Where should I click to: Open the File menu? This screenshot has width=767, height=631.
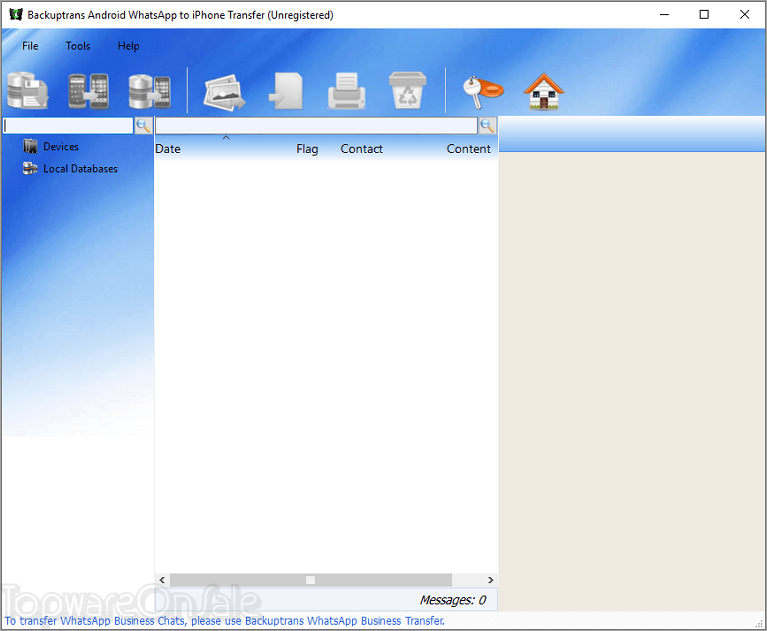[30, 46]
